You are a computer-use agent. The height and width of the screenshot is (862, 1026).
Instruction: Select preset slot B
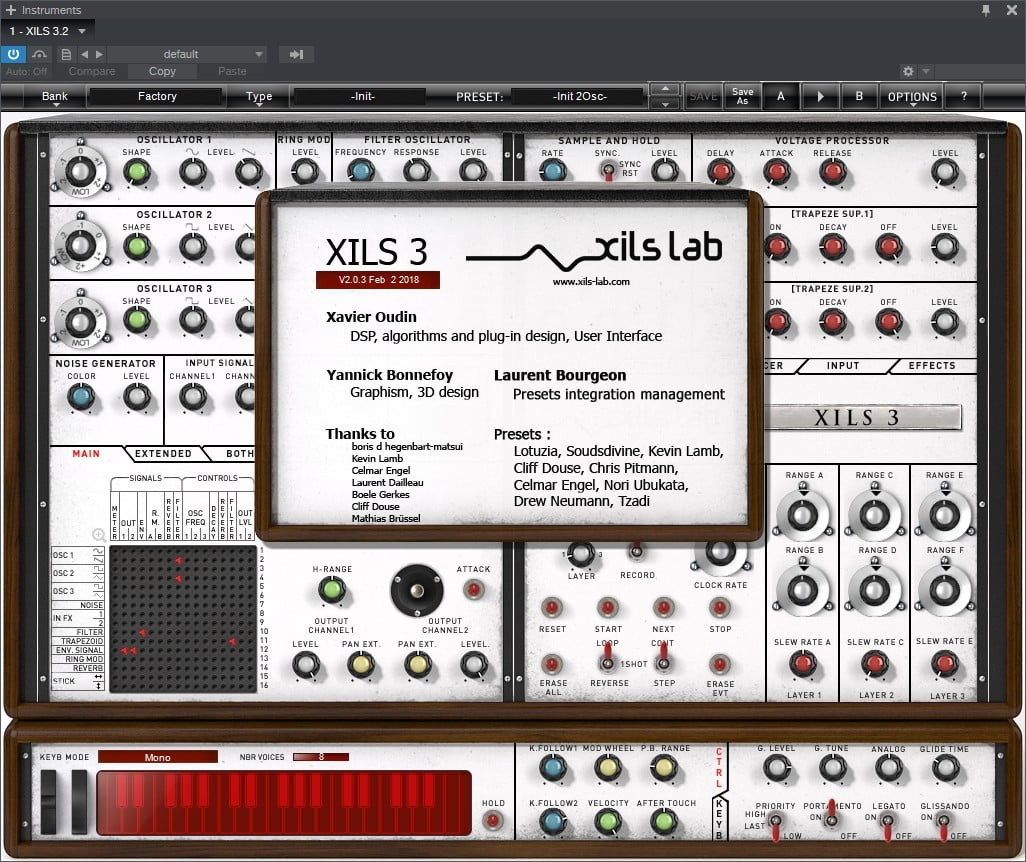(x=859, y=96)
